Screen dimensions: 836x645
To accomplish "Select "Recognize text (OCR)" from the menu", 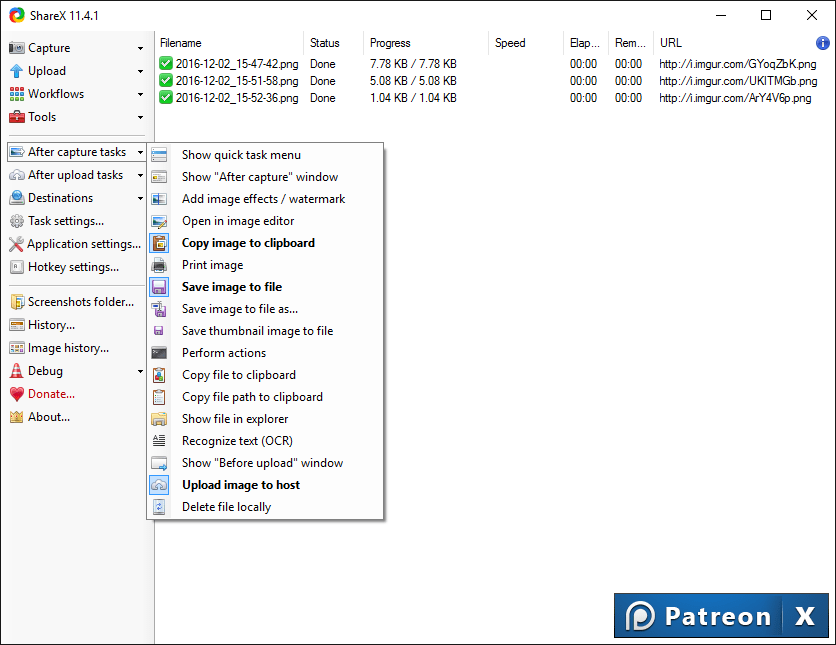I will coord(239,440).
